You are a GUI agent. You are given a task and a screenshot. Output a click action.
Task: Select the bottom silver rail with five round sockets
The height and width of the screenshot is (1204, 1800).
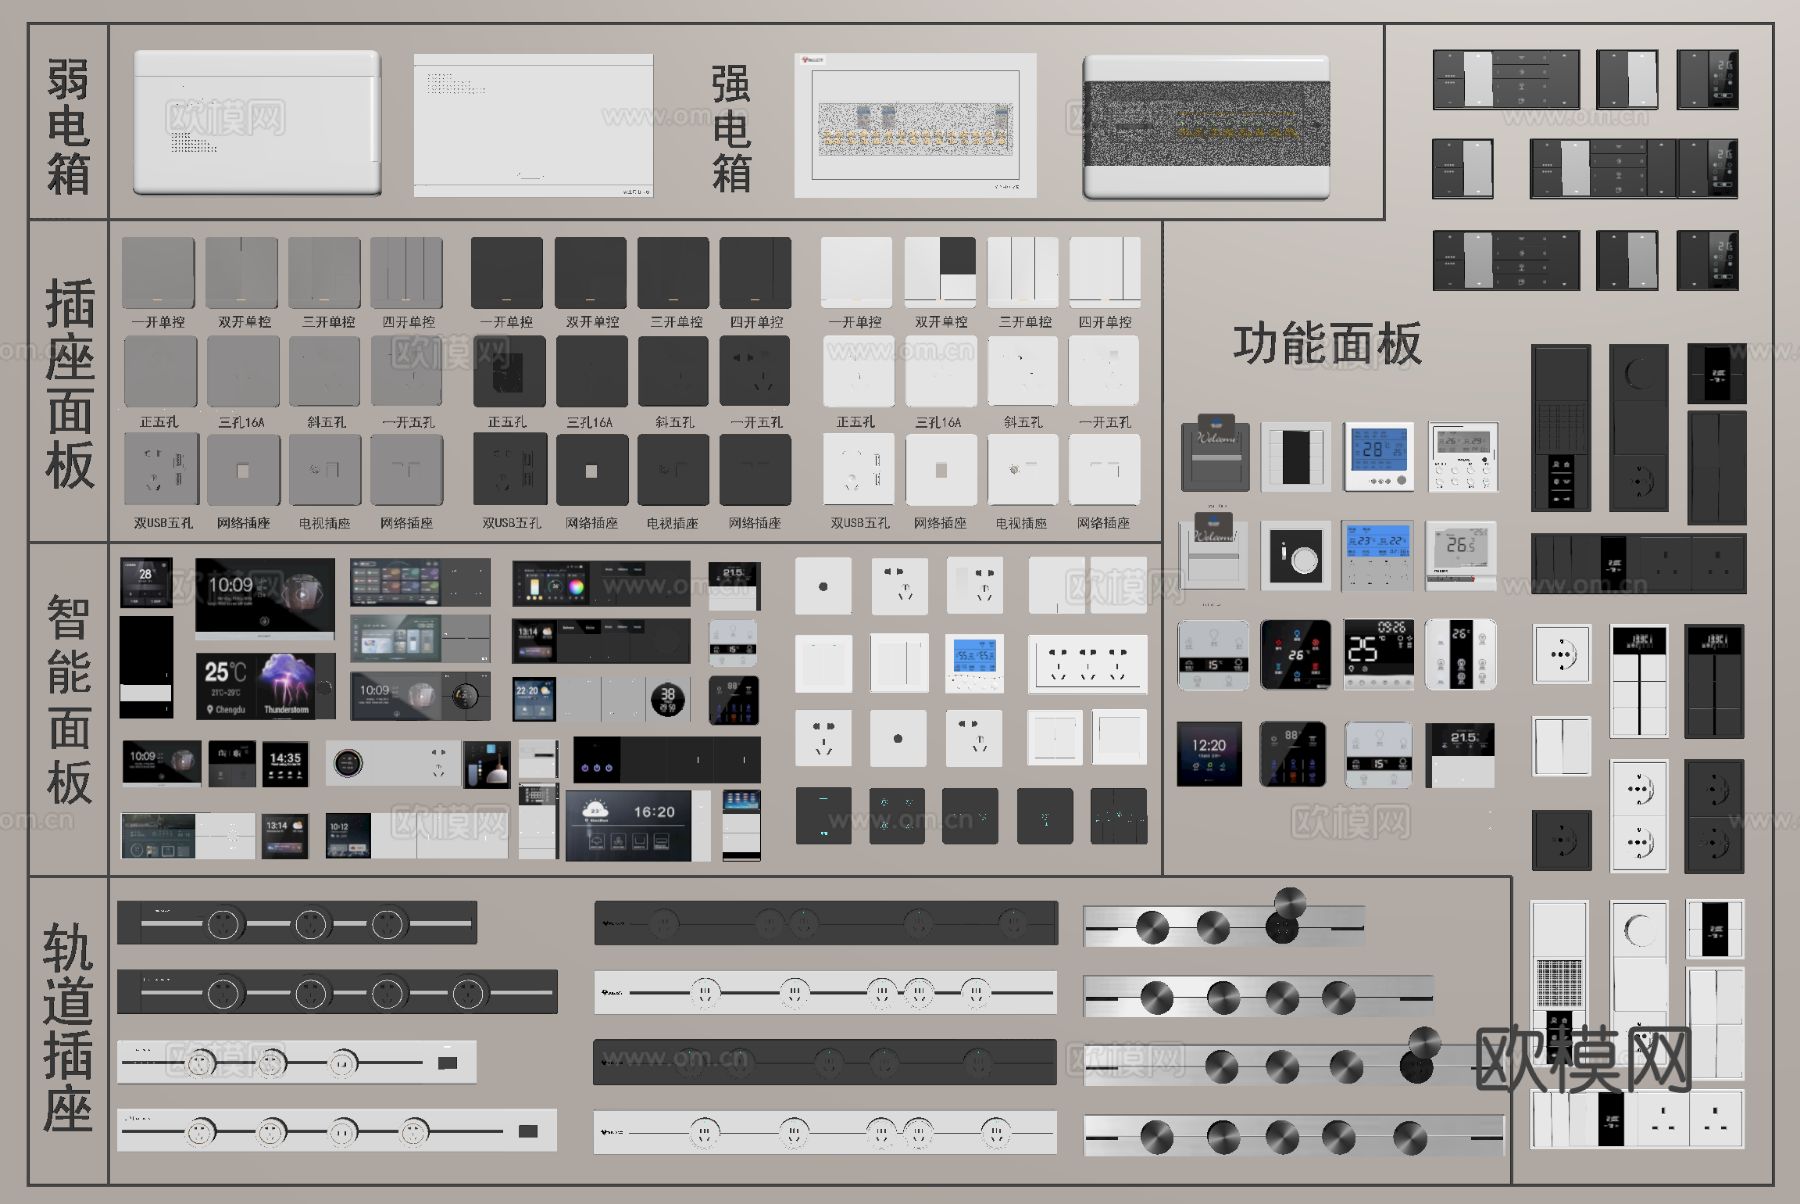[x=1294, y=1136]
